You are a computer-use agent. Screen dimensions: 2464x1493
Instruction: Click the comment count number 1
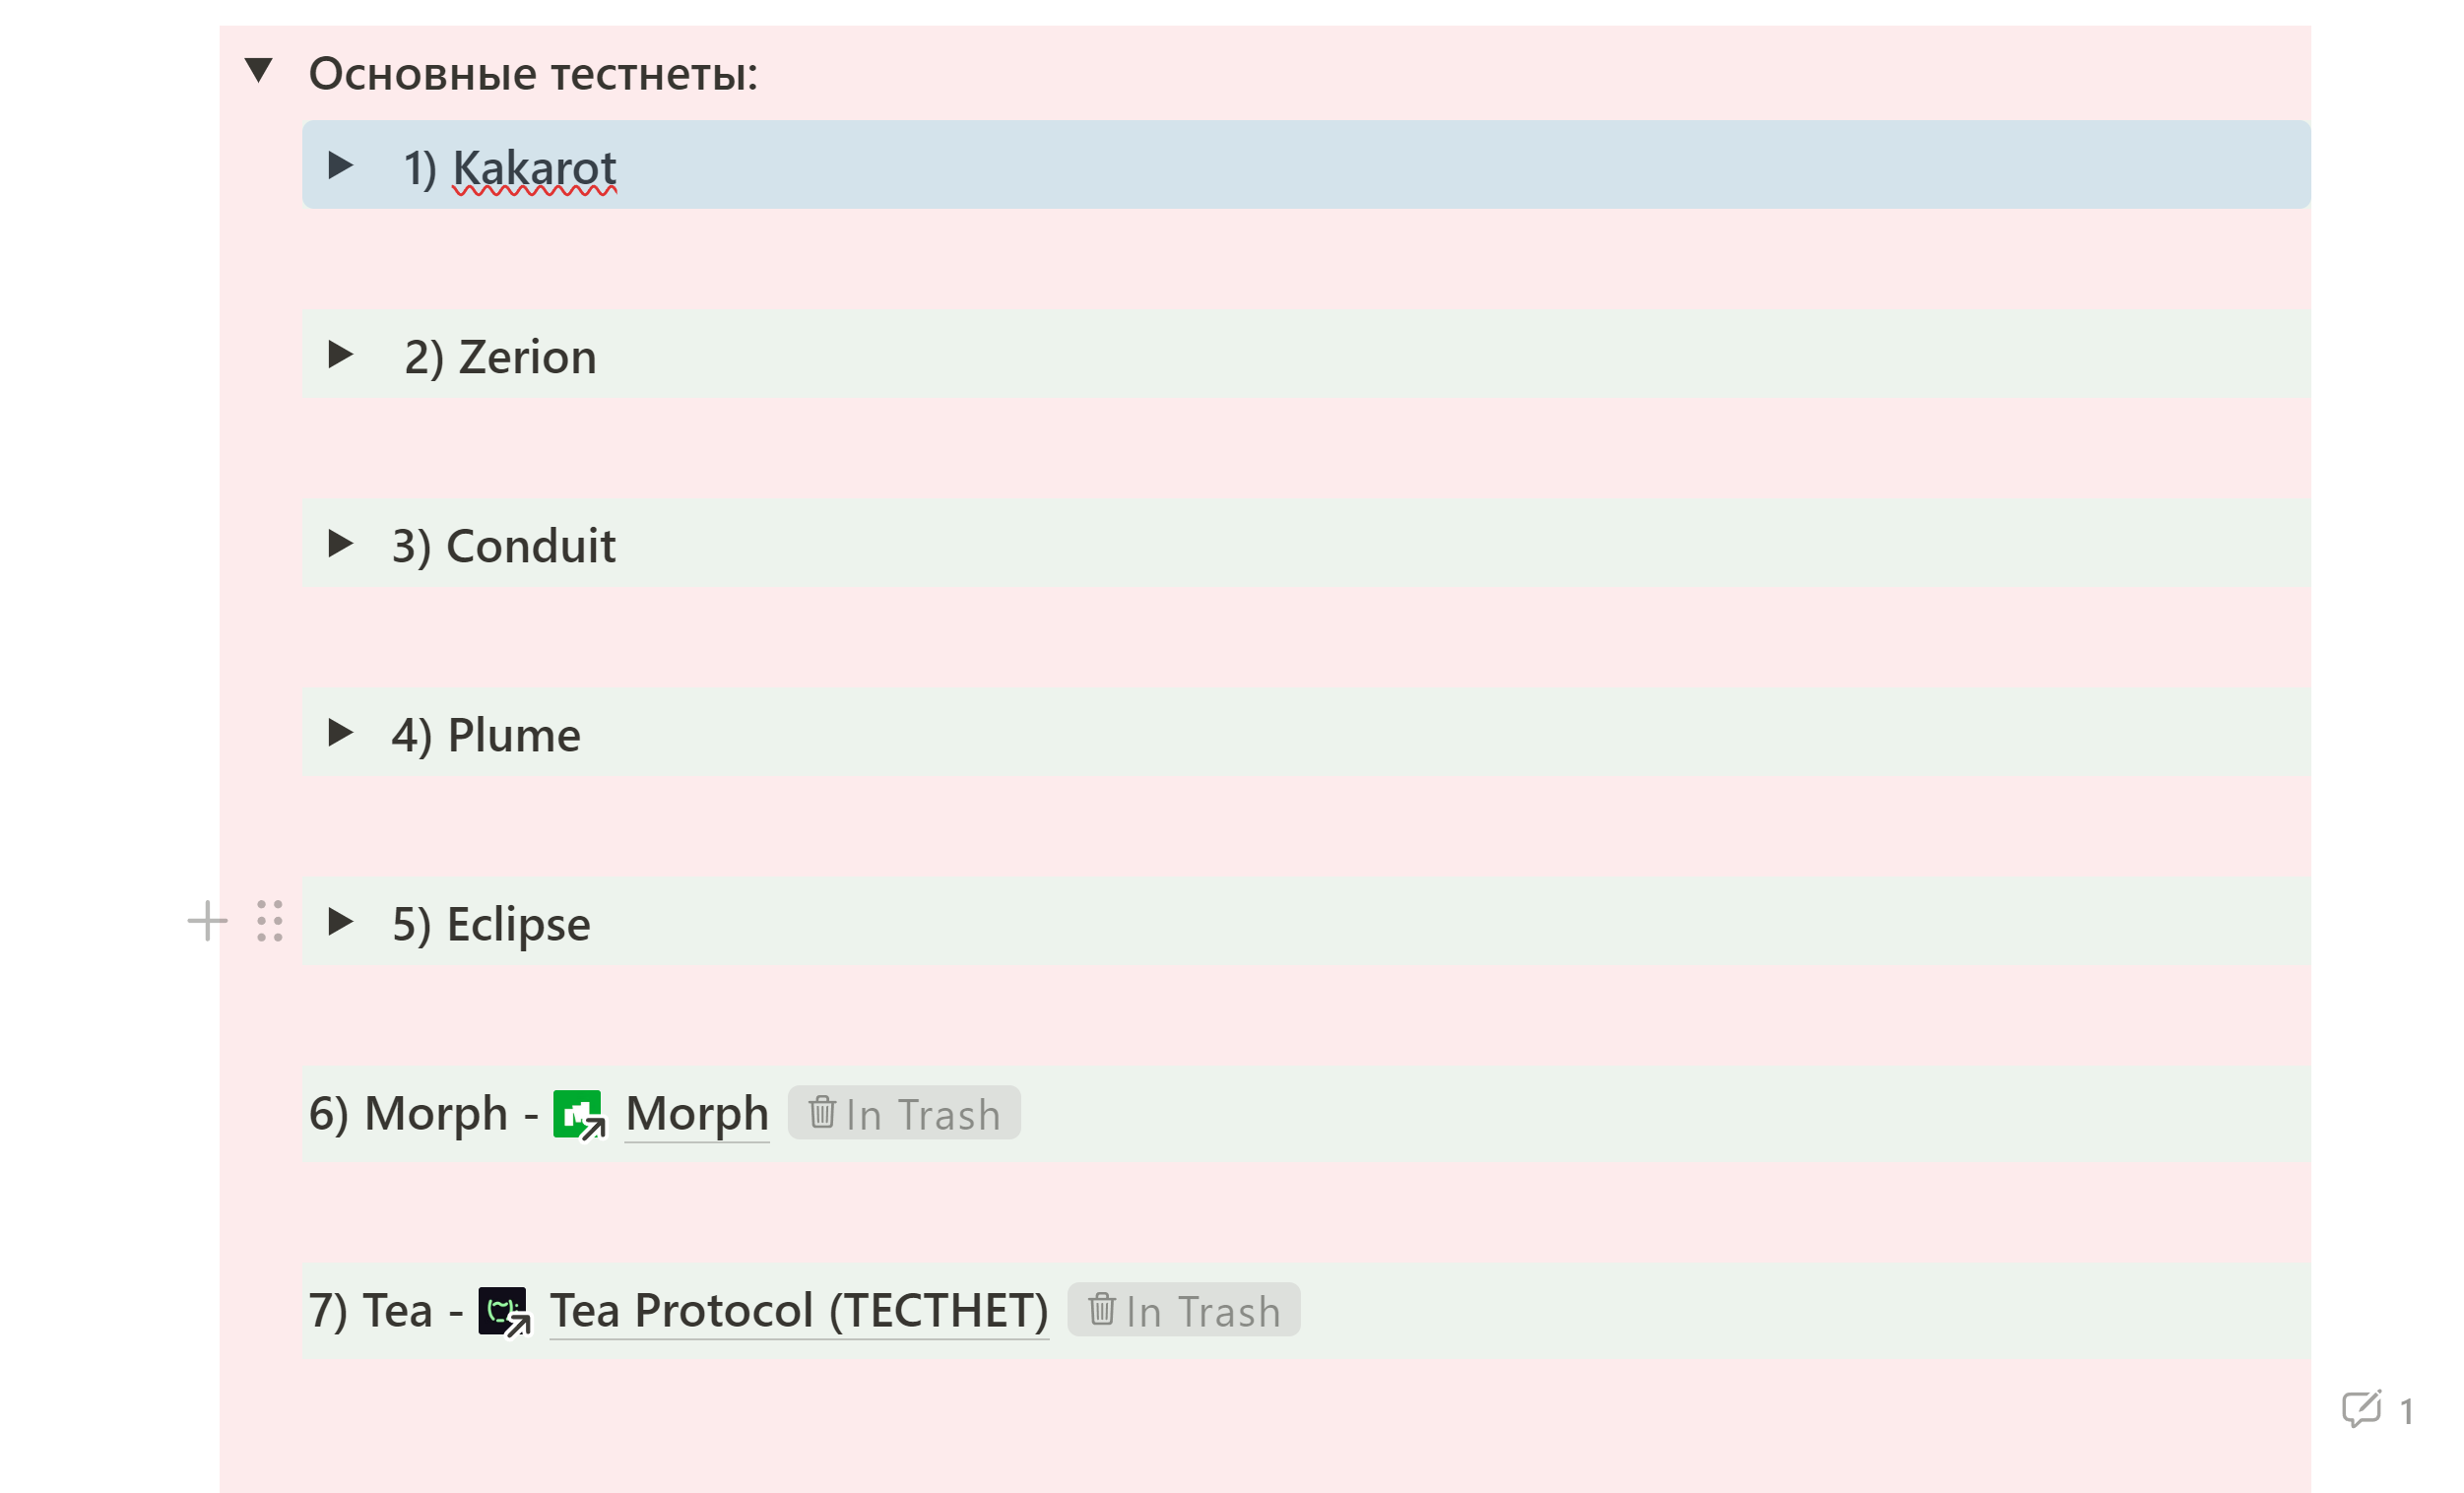pos(2407,1412)
